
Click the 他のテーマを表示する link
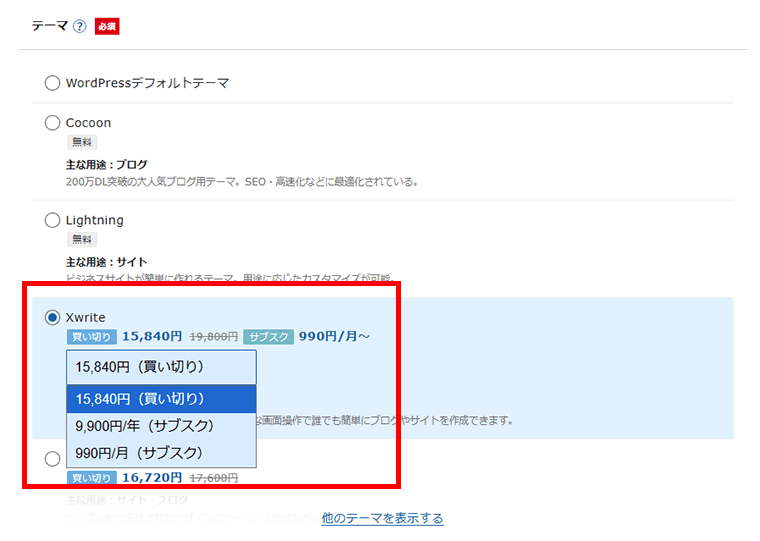point(382,518)
